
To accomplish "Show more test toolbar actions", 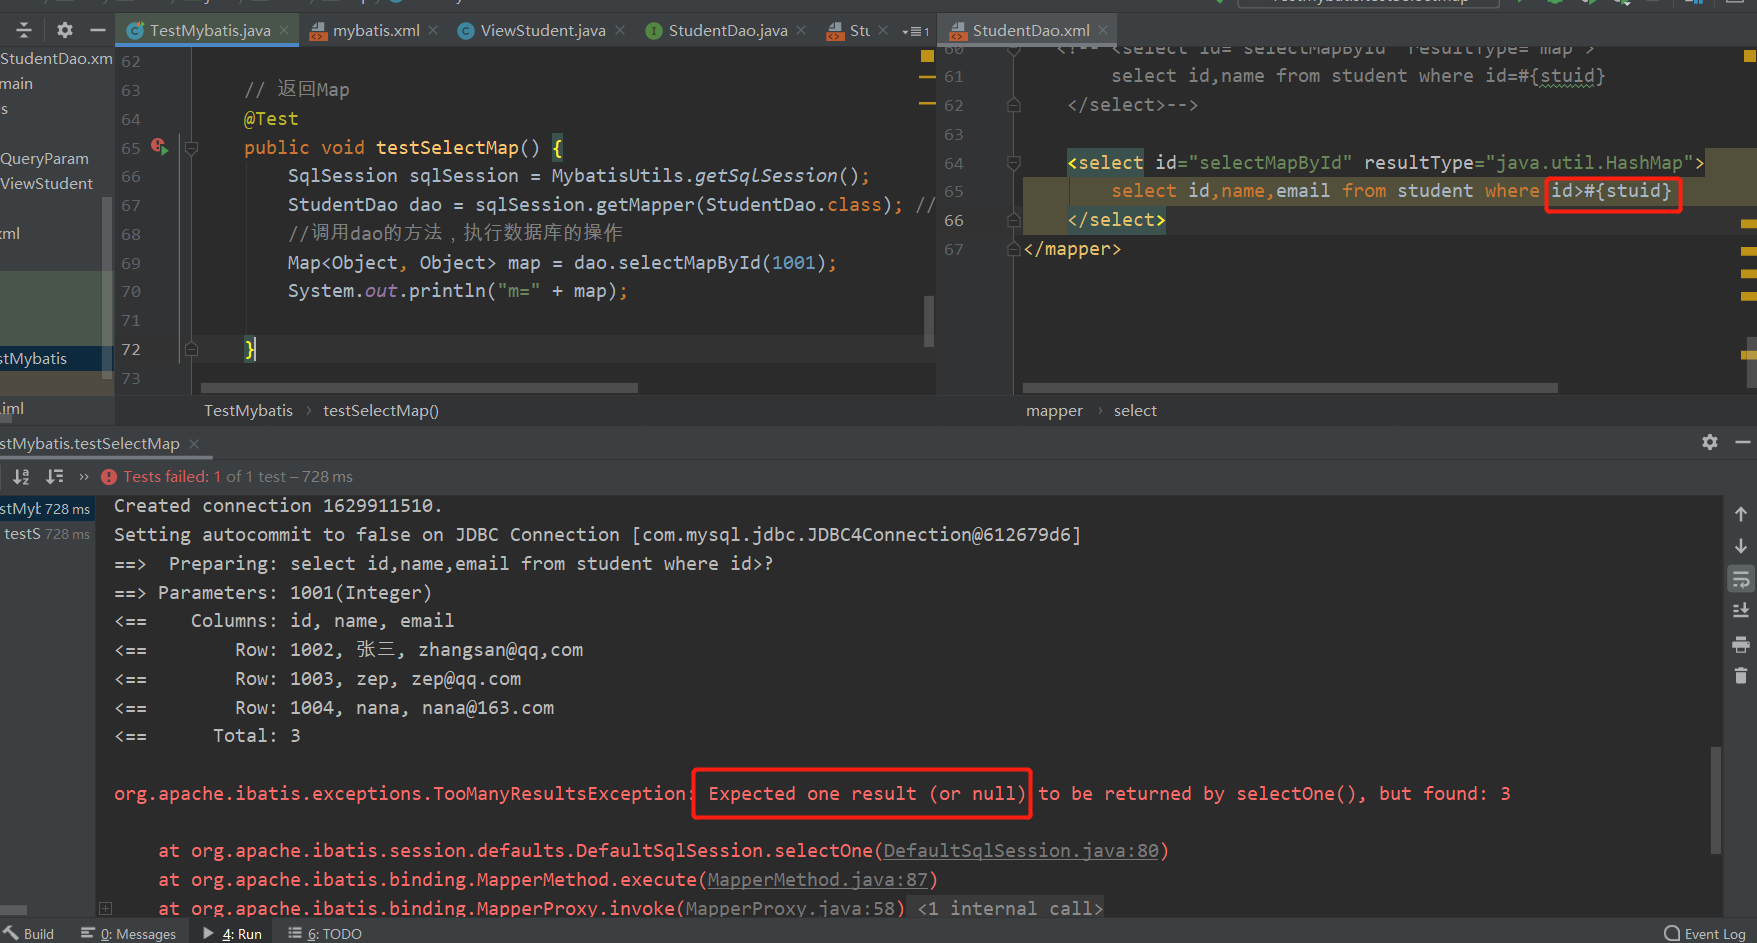I will click(x=84, y=477).
